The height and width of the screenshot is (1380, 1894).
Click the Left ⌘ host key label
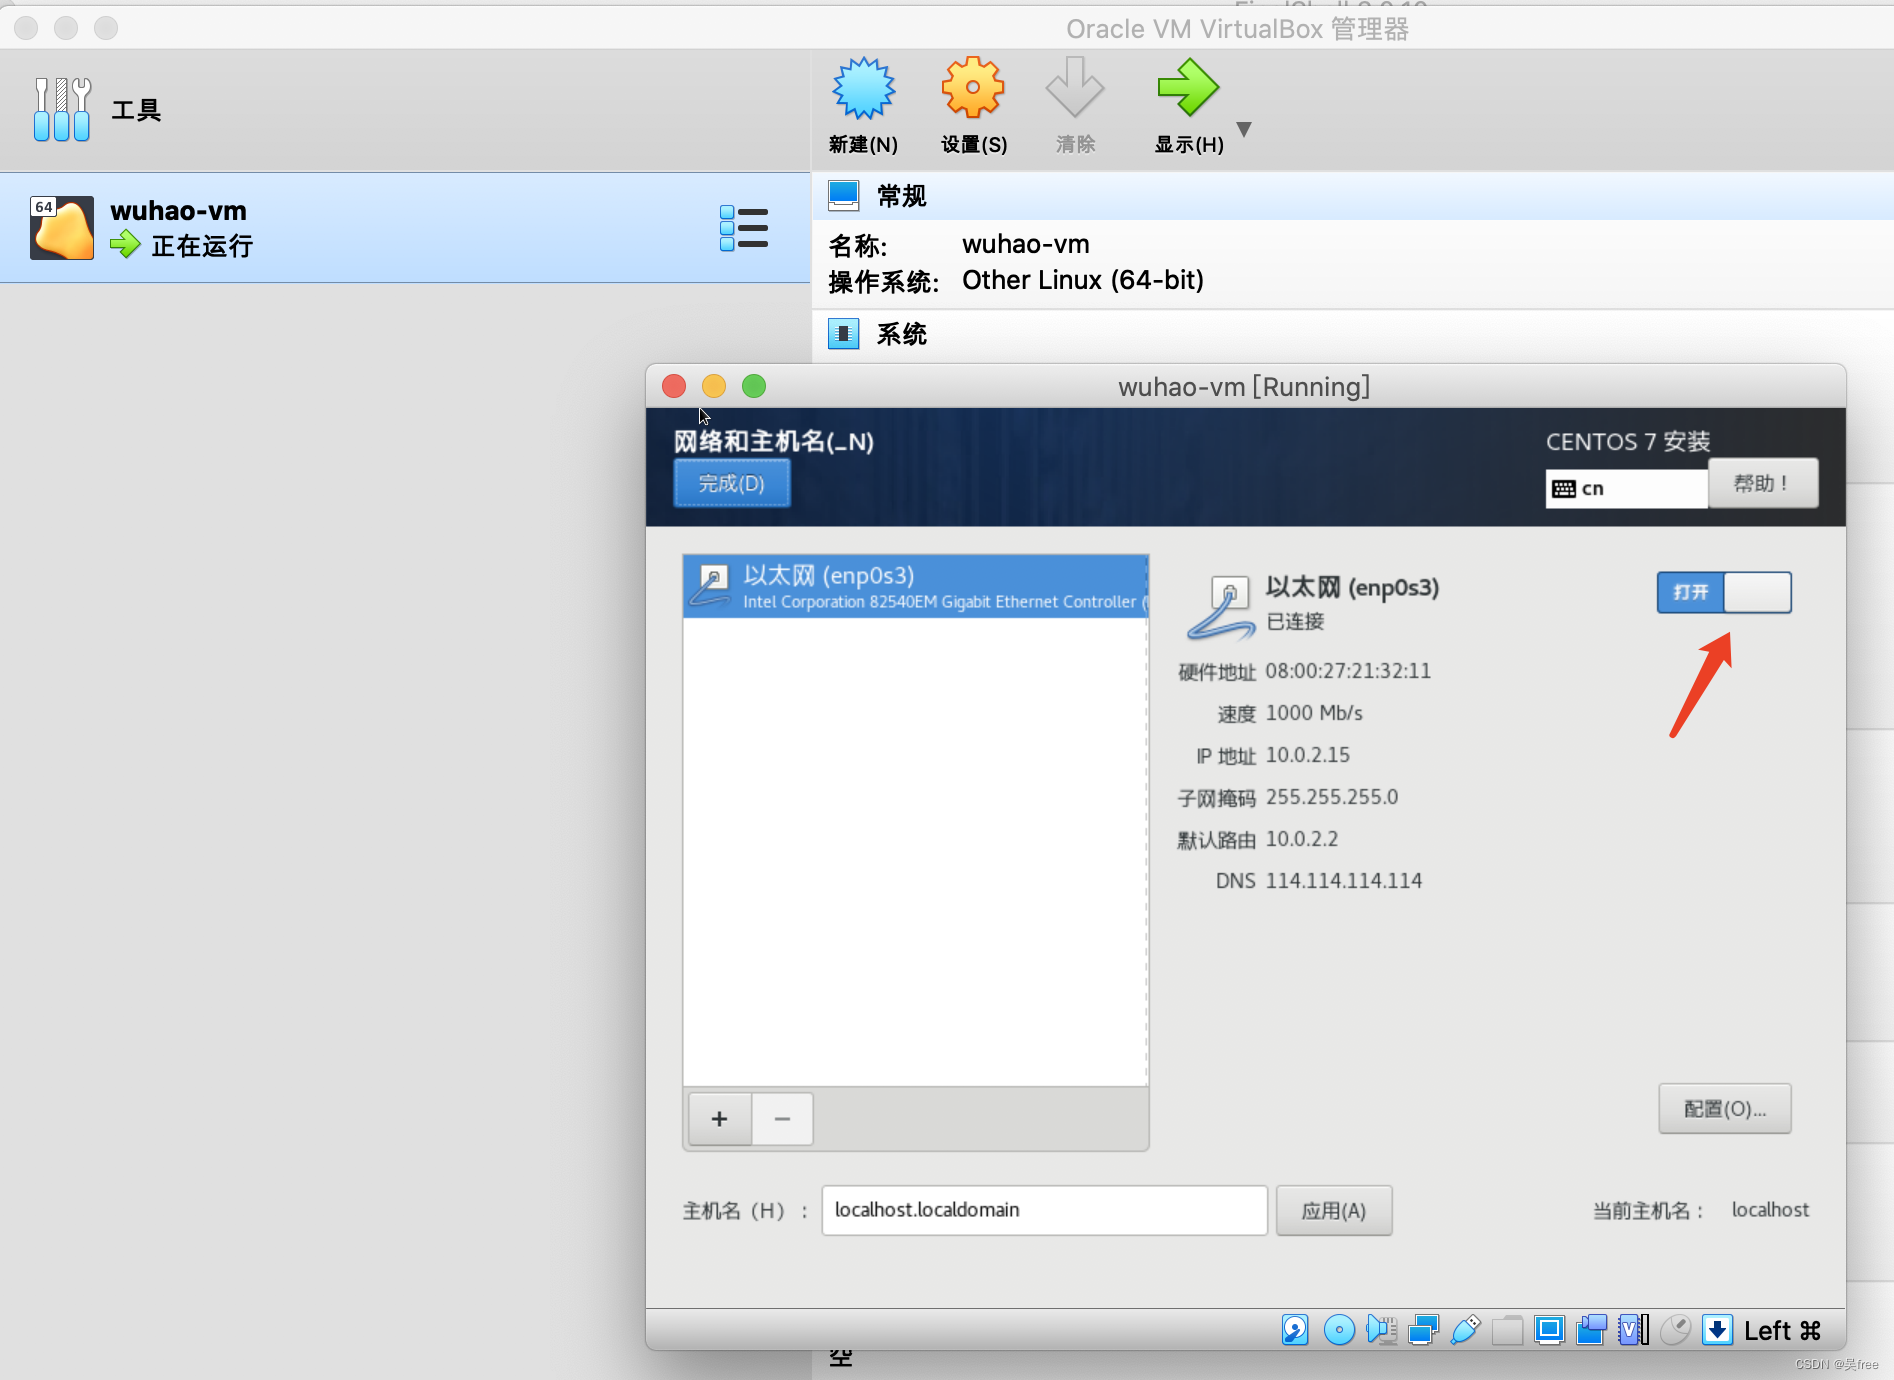tap(1783, 1331)
